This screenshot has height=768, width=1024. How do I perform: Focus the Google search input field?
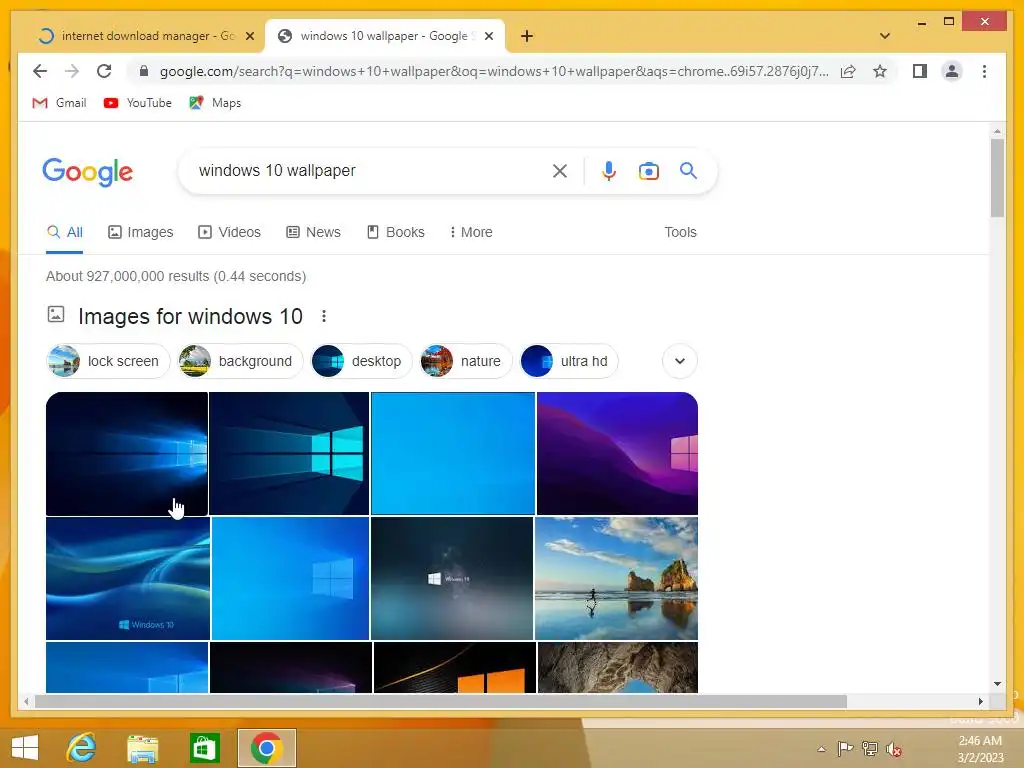[369, 170]
